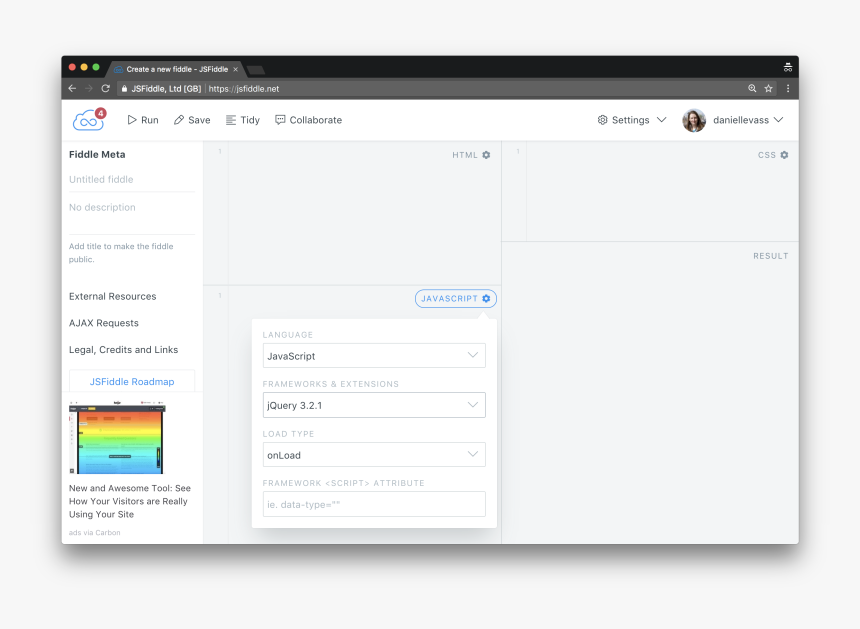Save the fiddle
The height and width of the screenshot is (629, 860).
pyautogui.click(x=192, y=120)
